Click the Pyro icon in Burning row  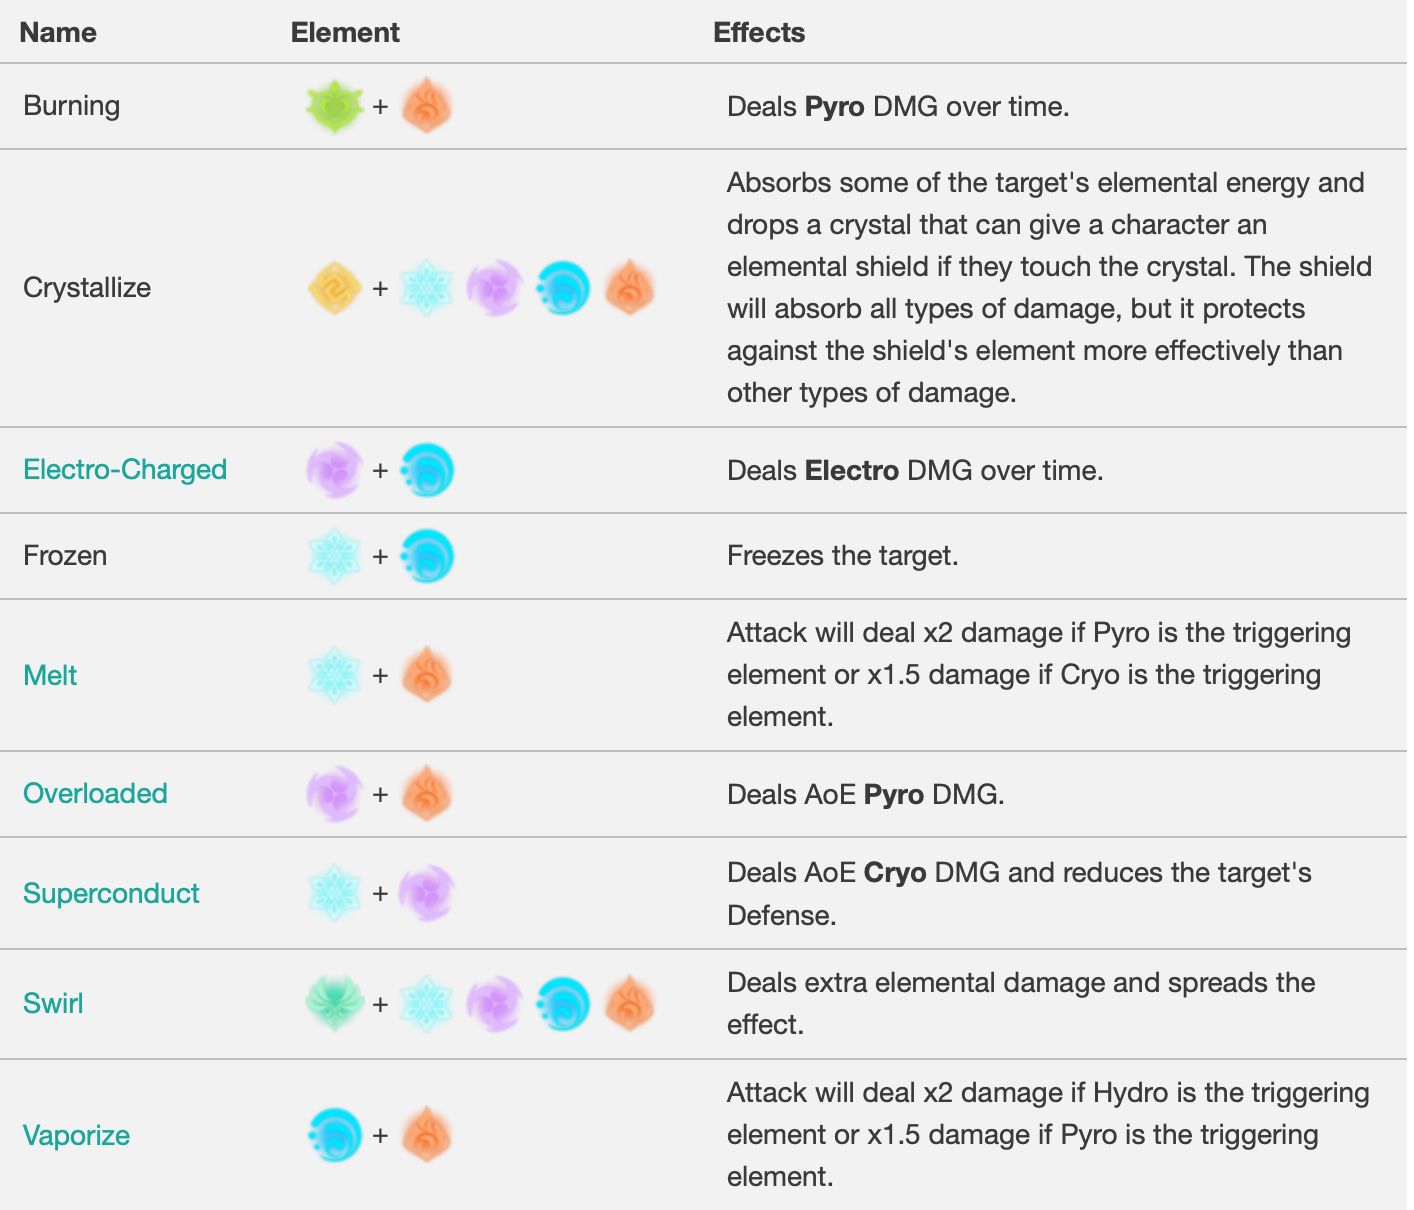point(427,106)
